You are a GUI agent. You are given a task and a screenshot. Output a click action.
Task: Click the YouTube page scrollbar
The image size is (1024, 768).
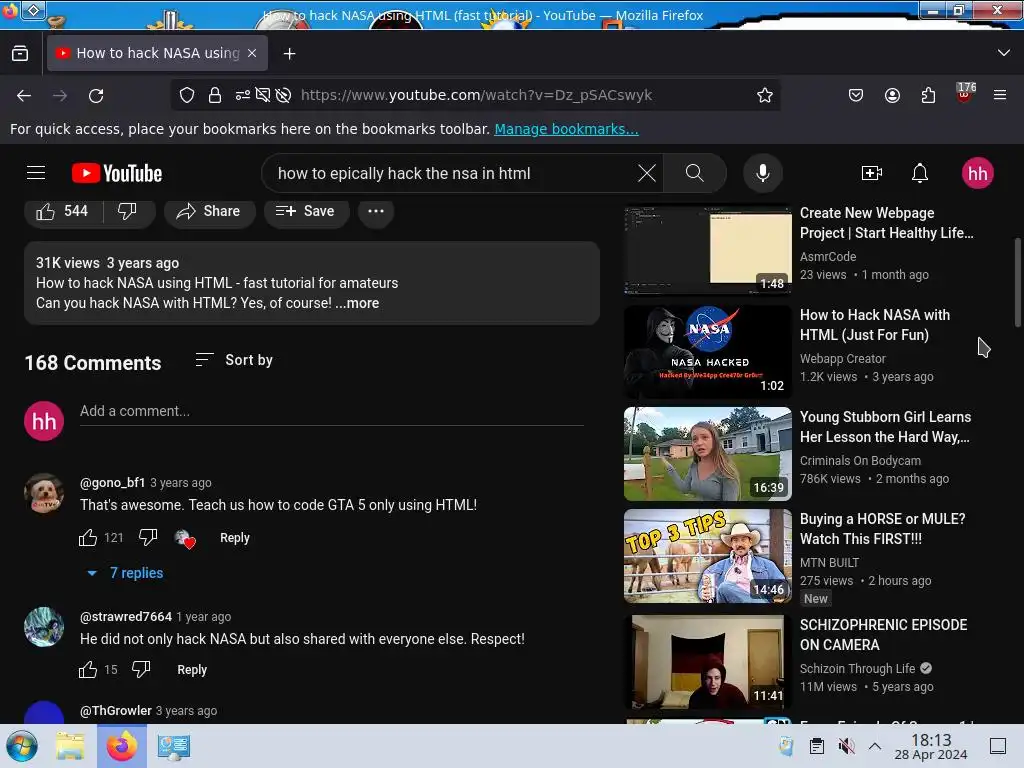[x=1017, y=283]
